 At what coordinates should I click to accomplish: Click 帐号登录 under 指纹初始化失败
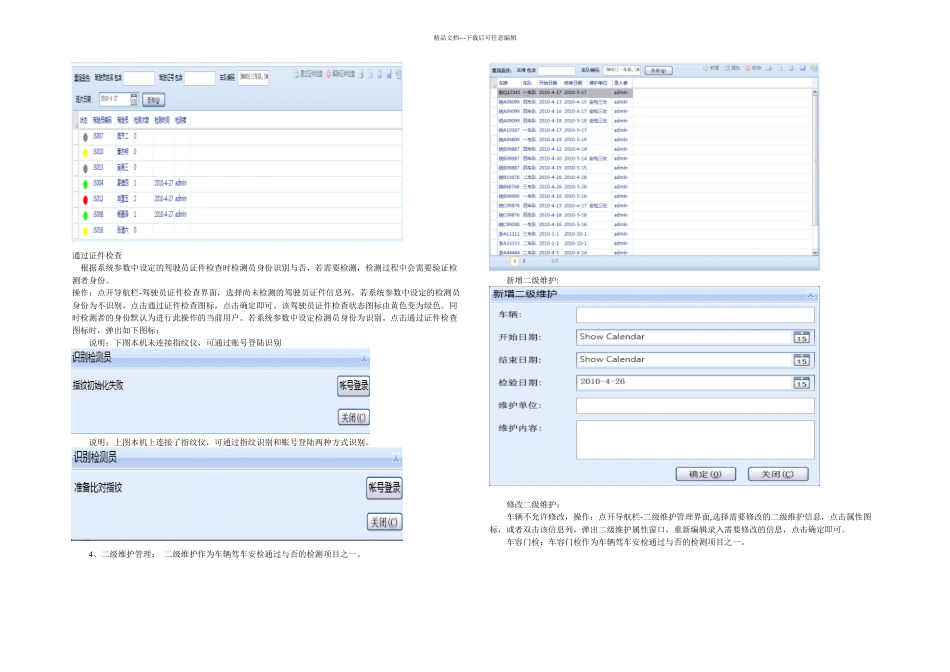click(354, 387)
